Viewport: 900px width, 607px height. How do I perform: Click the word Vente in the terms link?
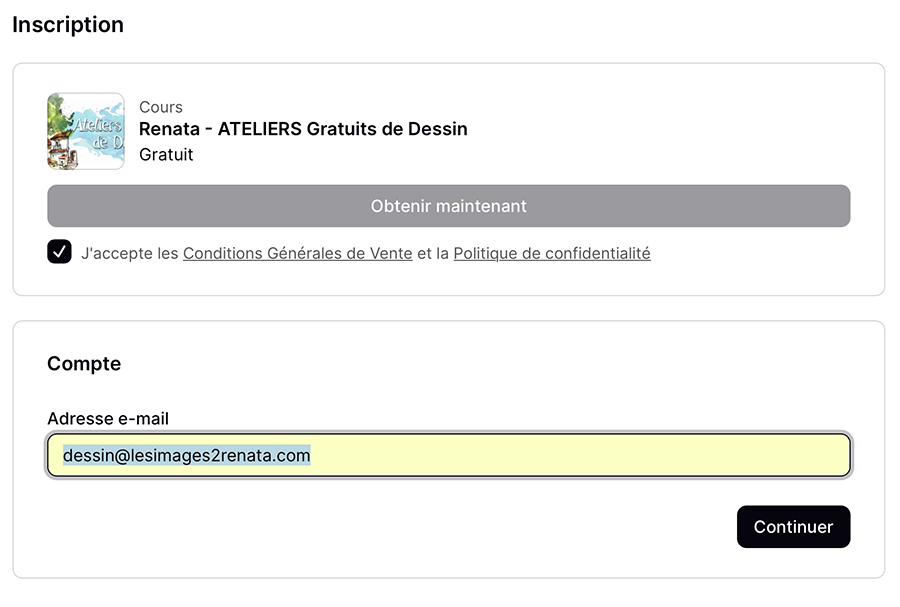pyautogui.click(x=390, y=254)
